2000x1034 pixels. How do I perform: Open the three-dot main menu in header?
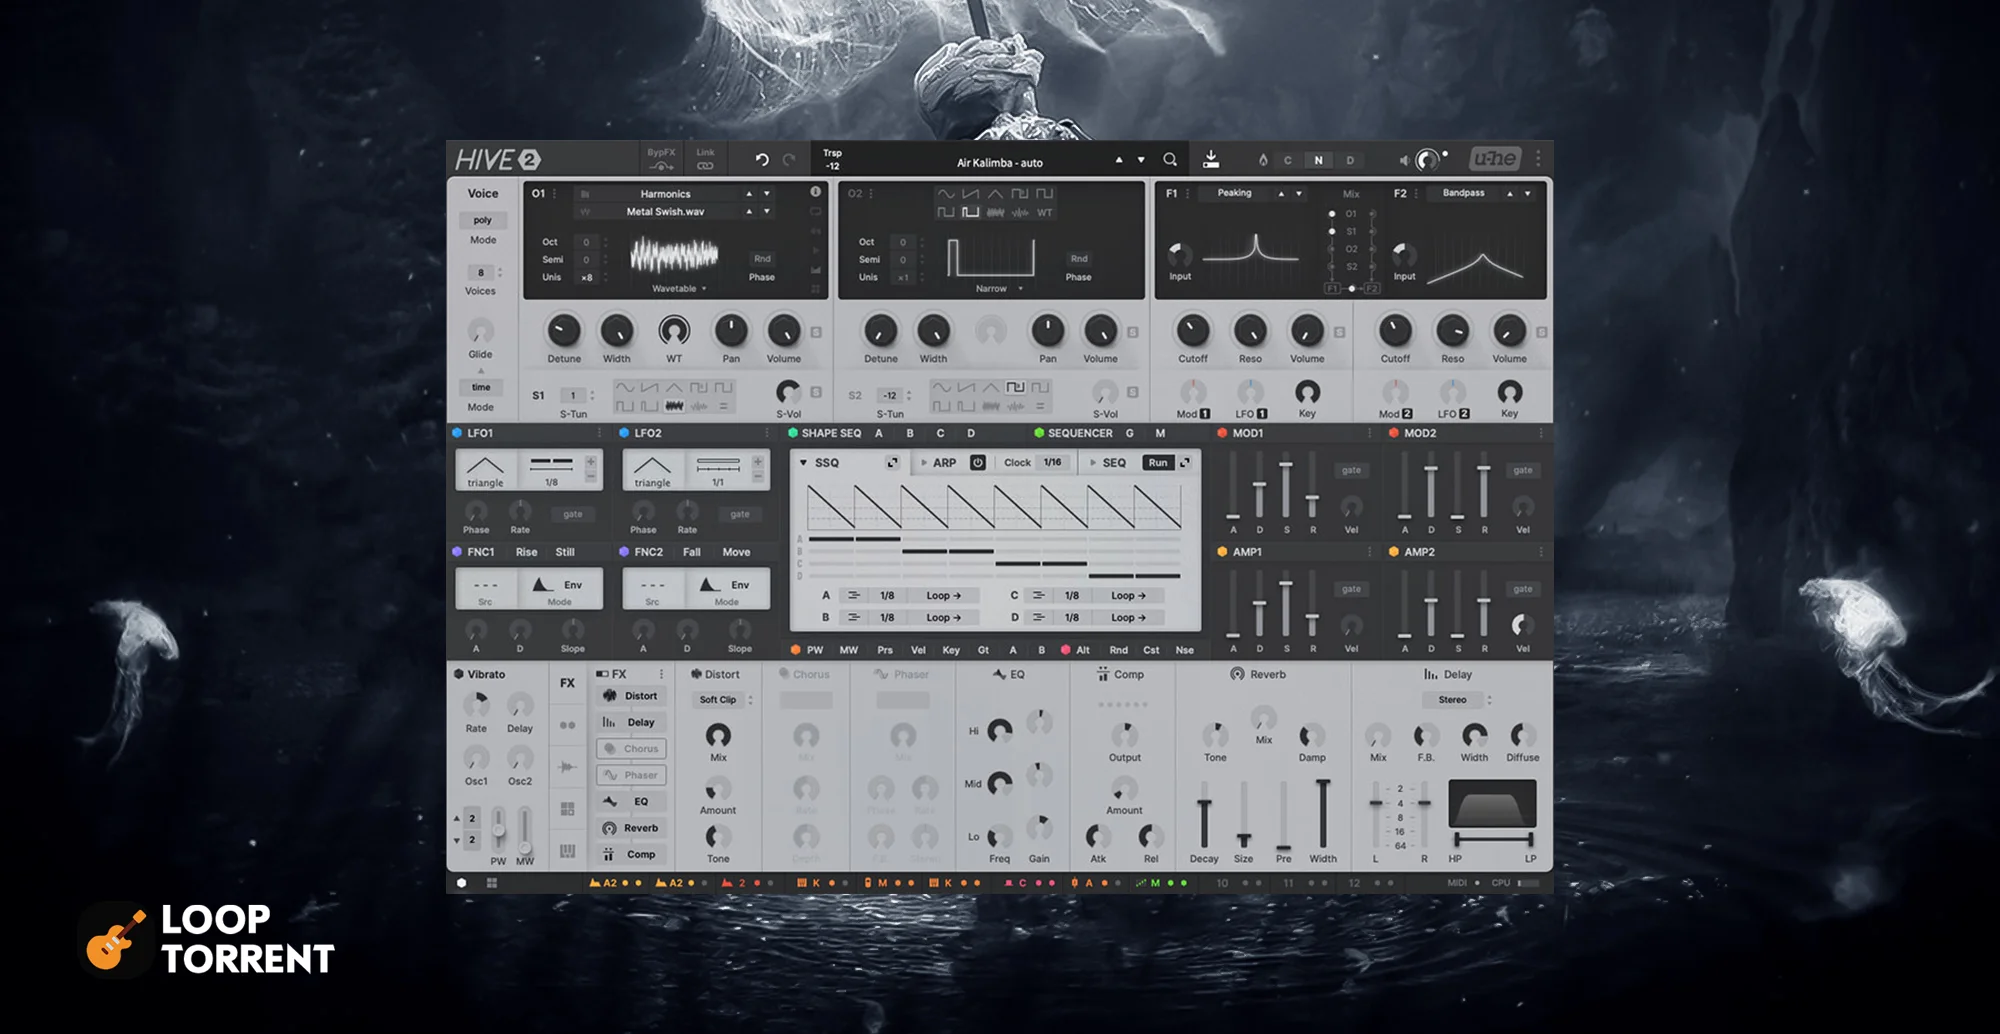1538,159
